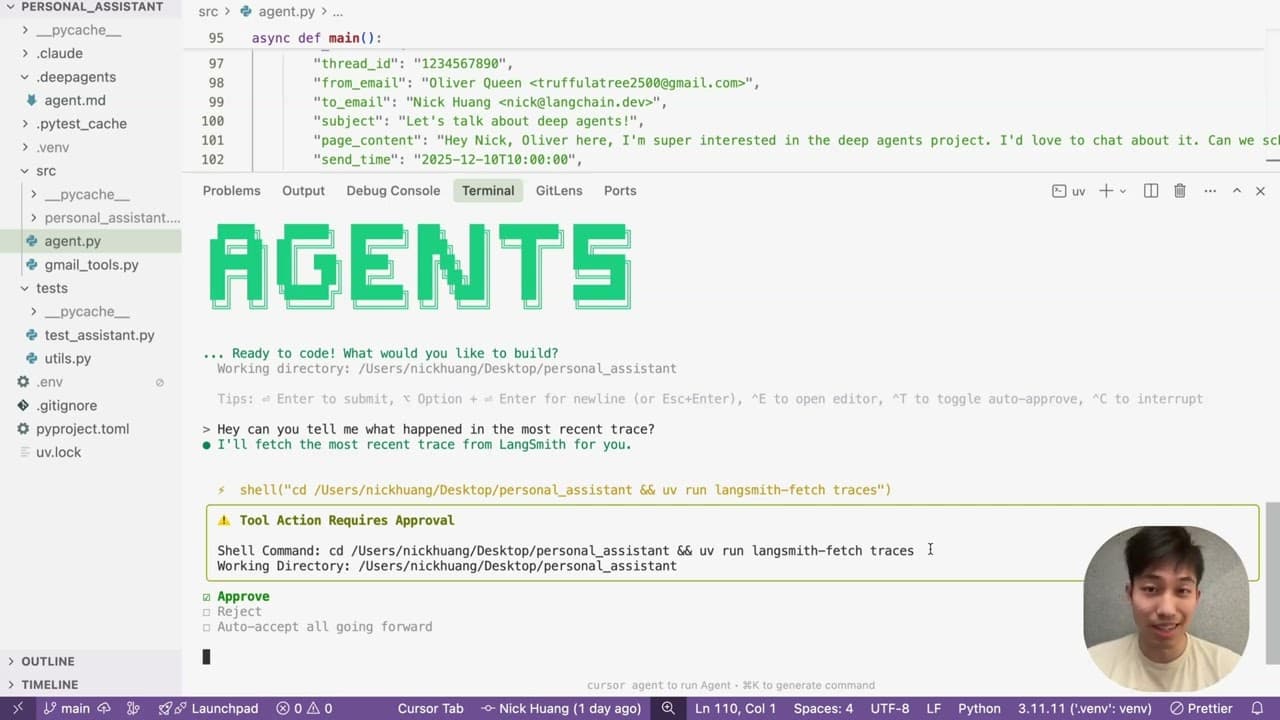The image size is (1280, 720).
Task: Open the GitLens panel tab
Action: [558, 190]
